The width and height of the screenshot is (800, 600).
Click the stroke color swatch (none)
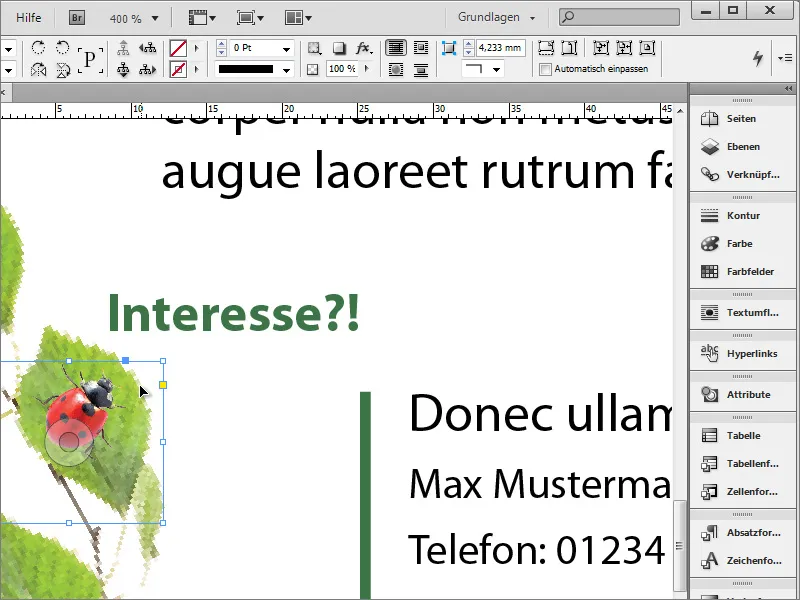[x=178, y=69]
